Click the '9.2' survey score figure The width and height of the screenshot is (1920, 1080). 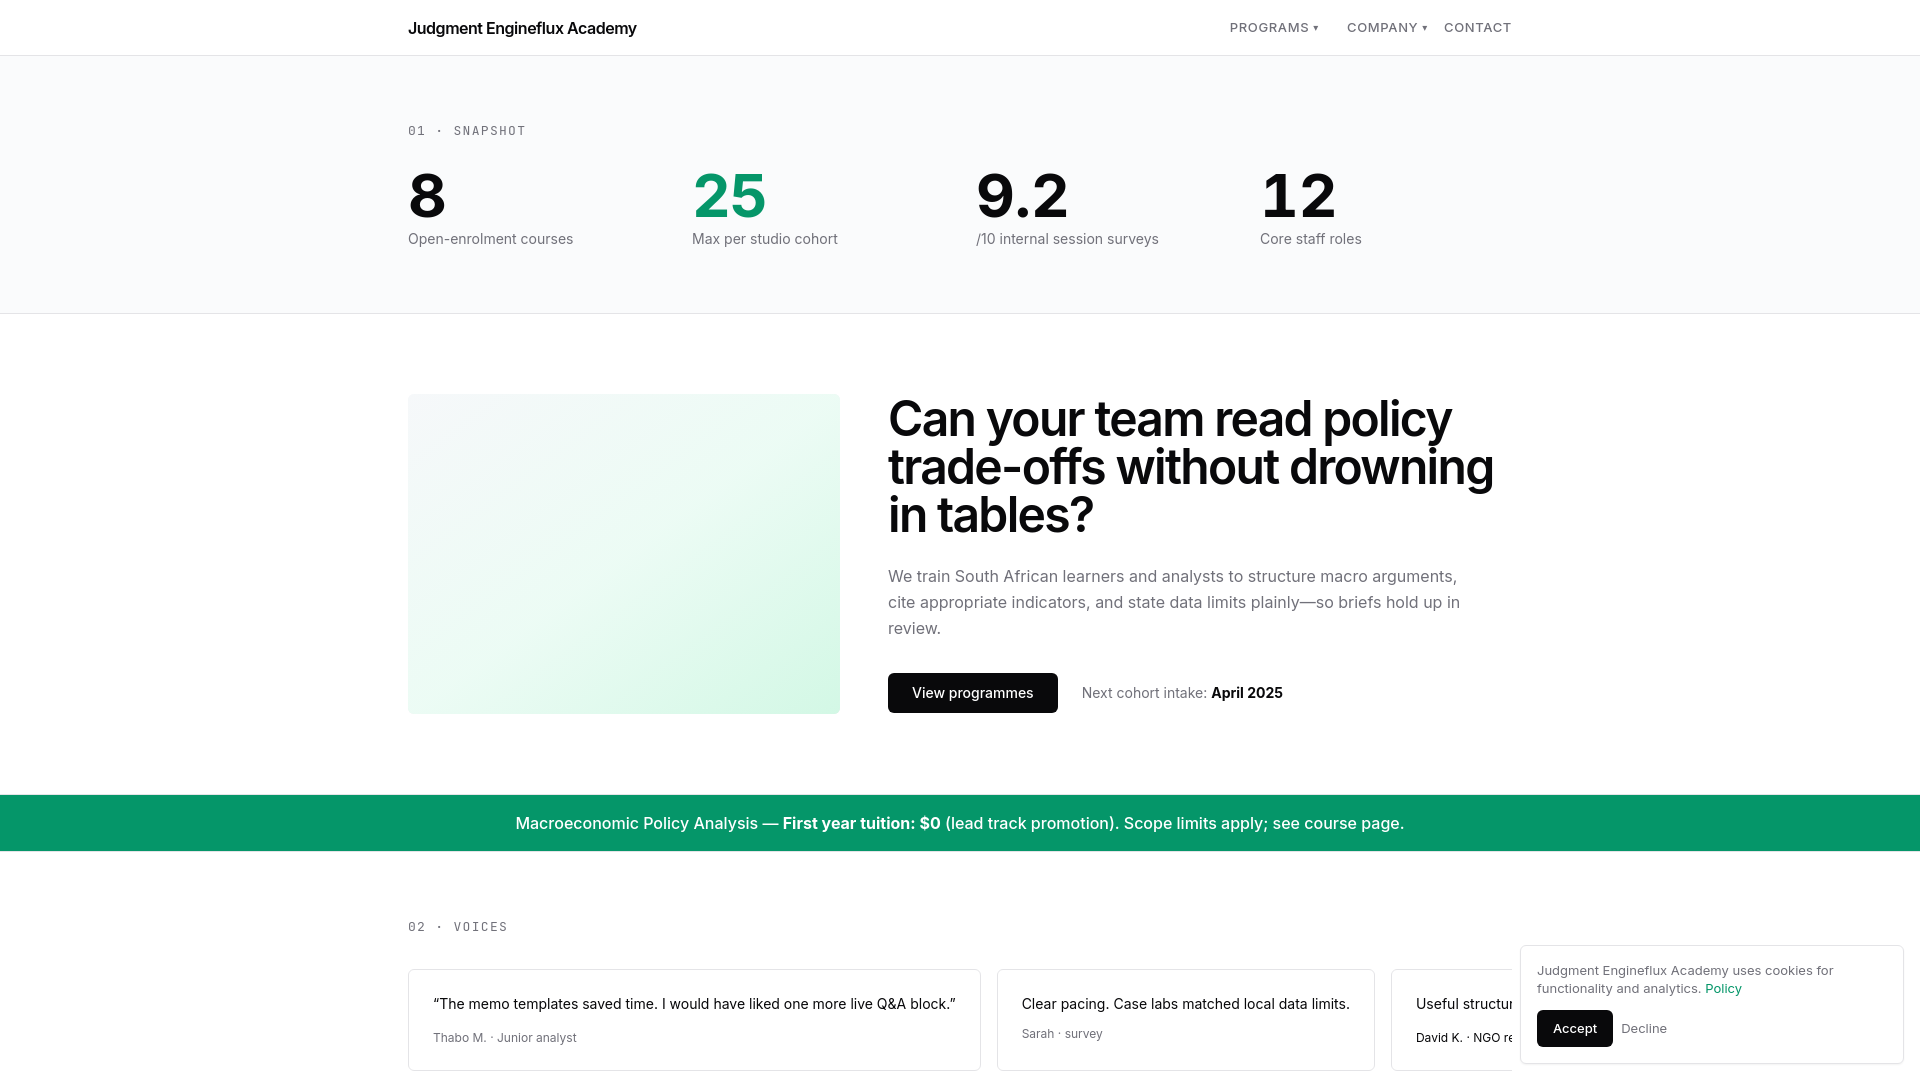coord(1022,196)
